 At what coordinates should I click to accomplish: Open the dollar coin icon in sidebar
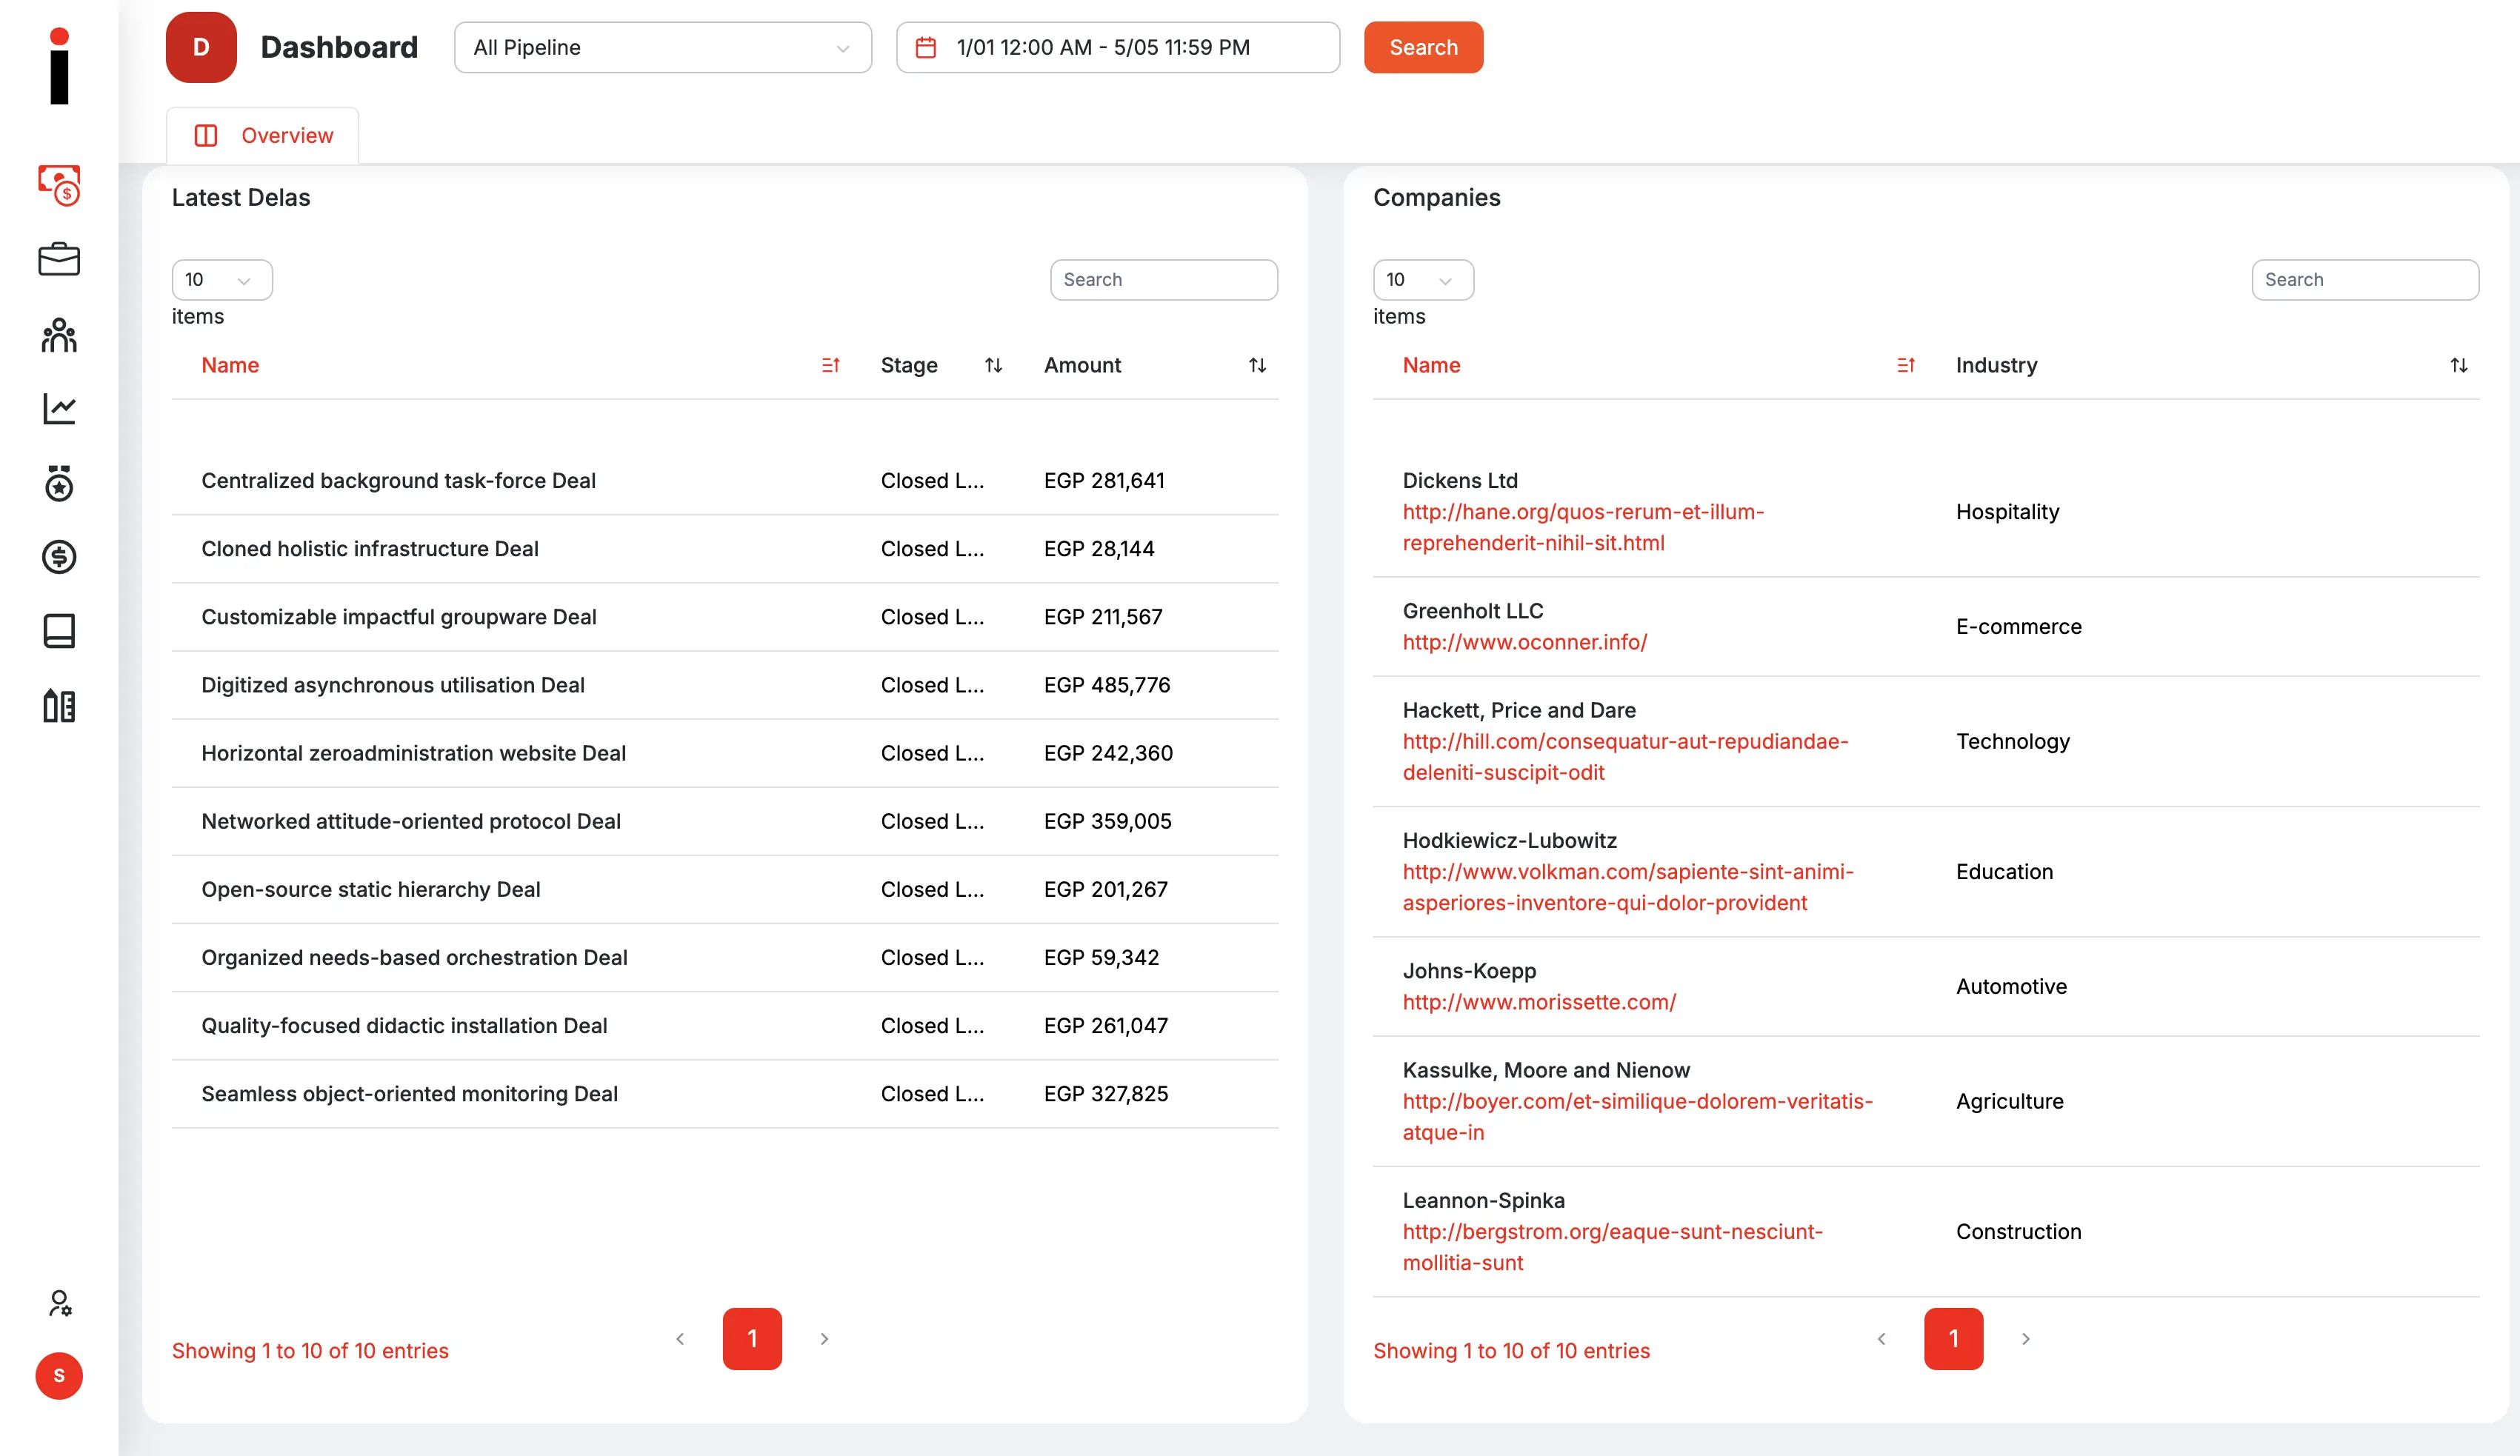click(59, 557)
